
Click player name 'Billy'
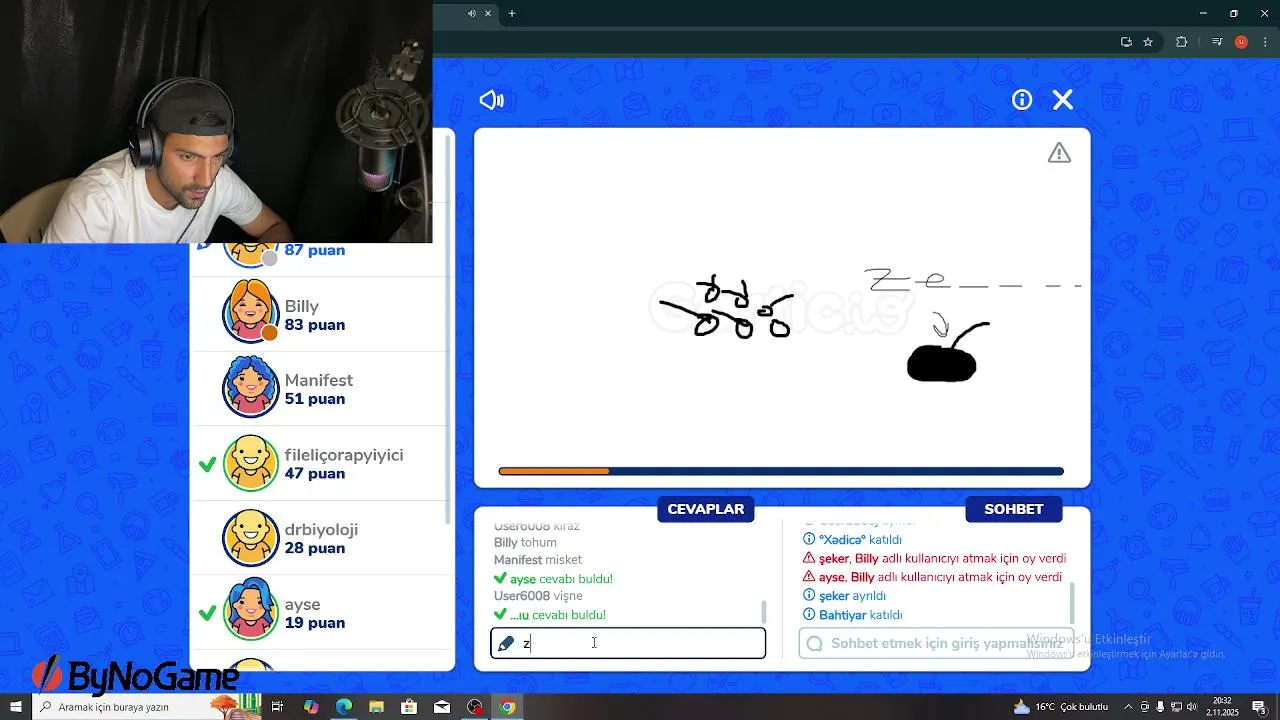301,307
